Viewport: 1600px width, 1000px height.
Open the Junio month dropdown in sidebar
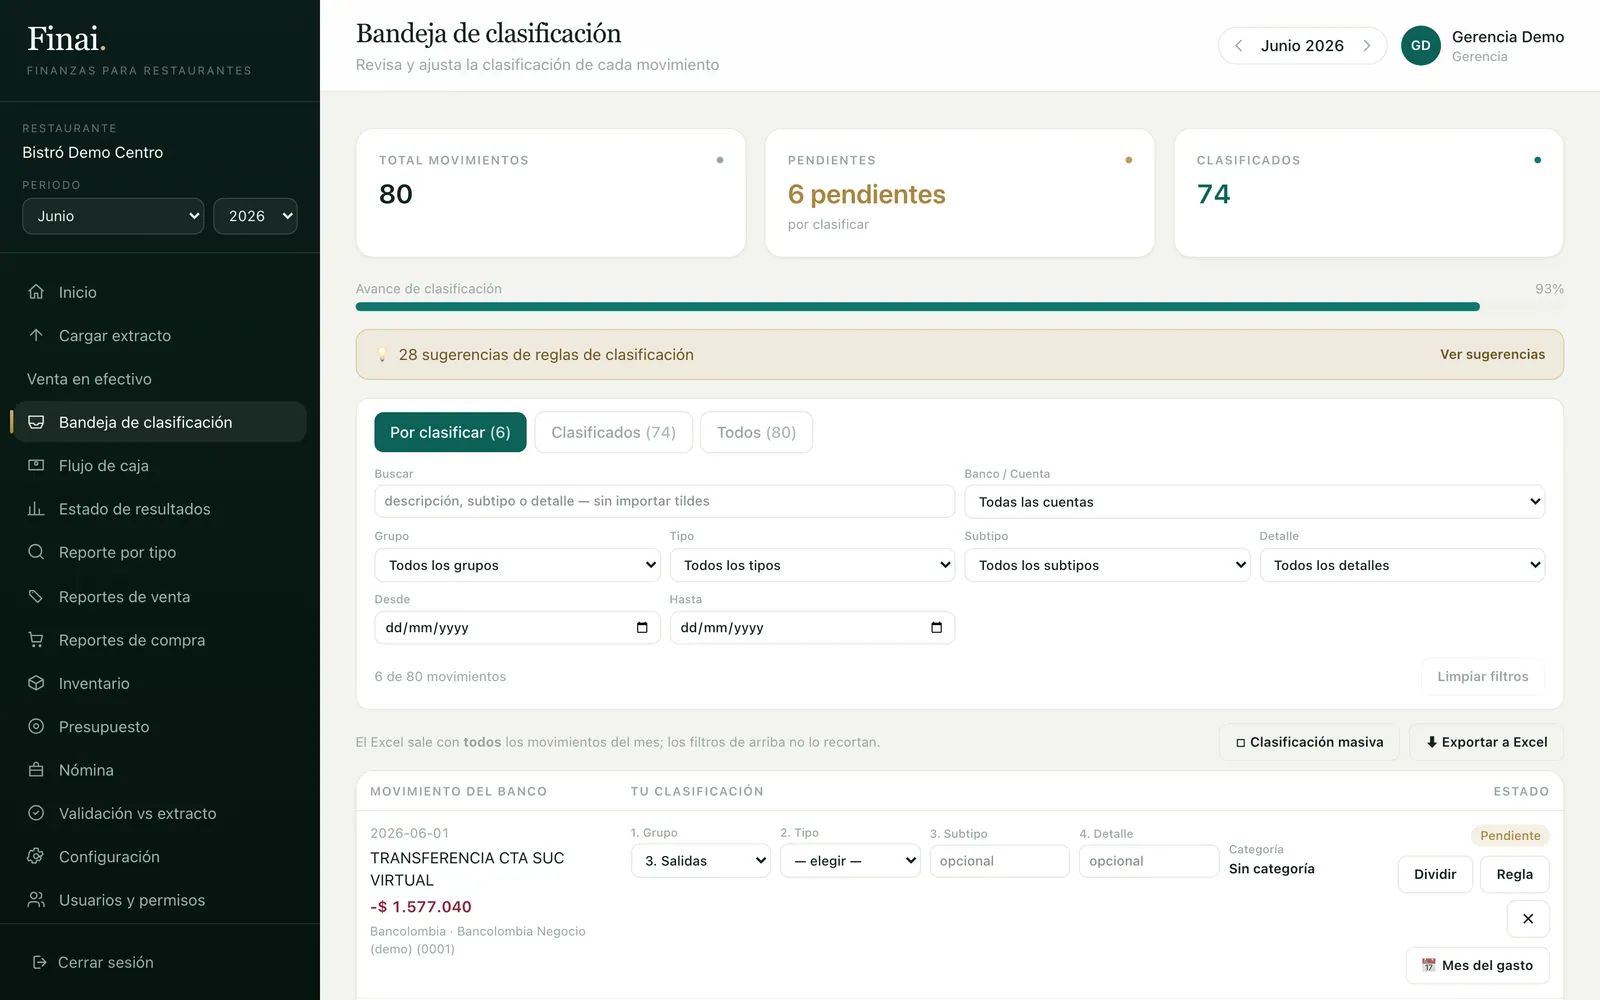click(x=113, y=216)
